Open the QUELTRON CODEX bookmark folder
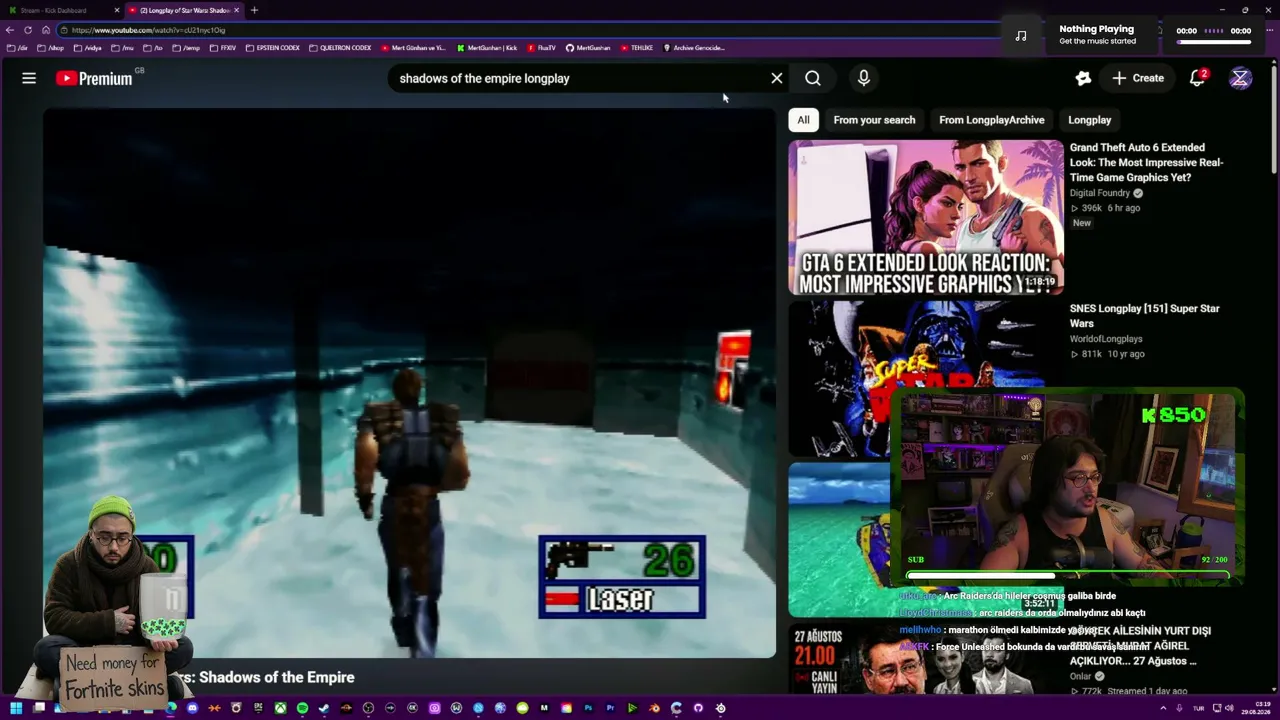 click(x=340, y=48)
